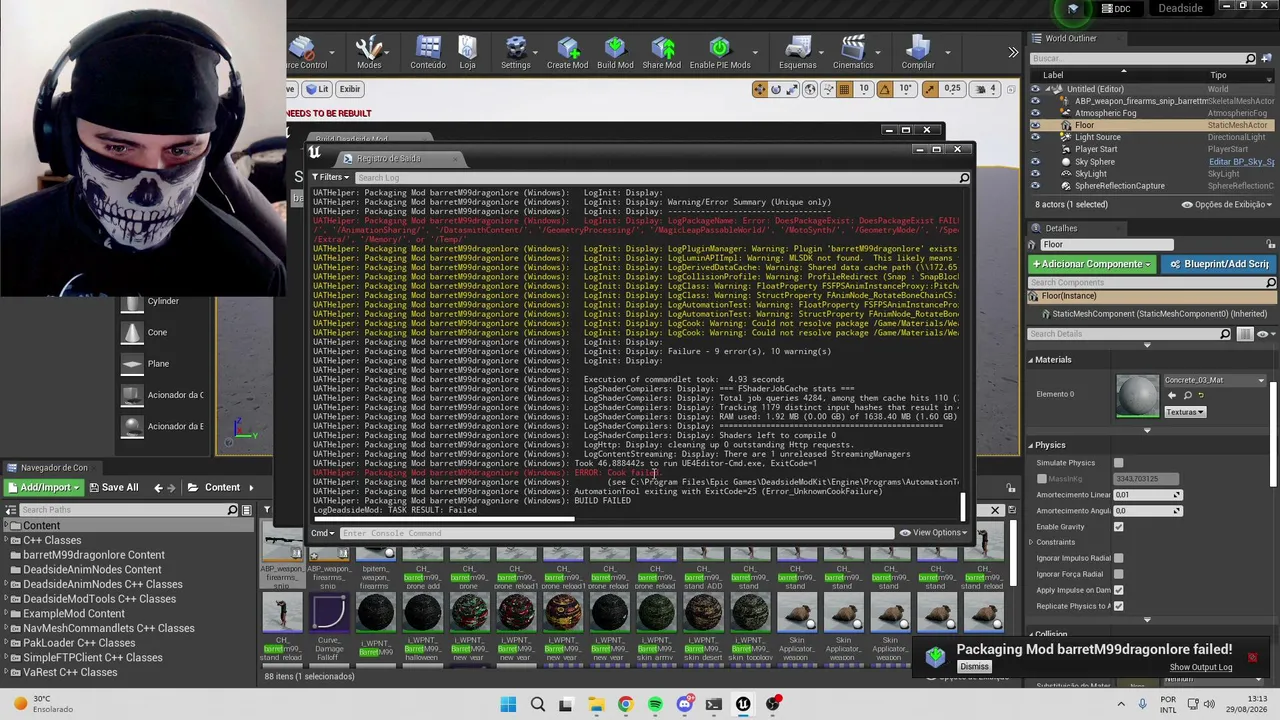Open the Texturas dropdown

pos(1185,412)
